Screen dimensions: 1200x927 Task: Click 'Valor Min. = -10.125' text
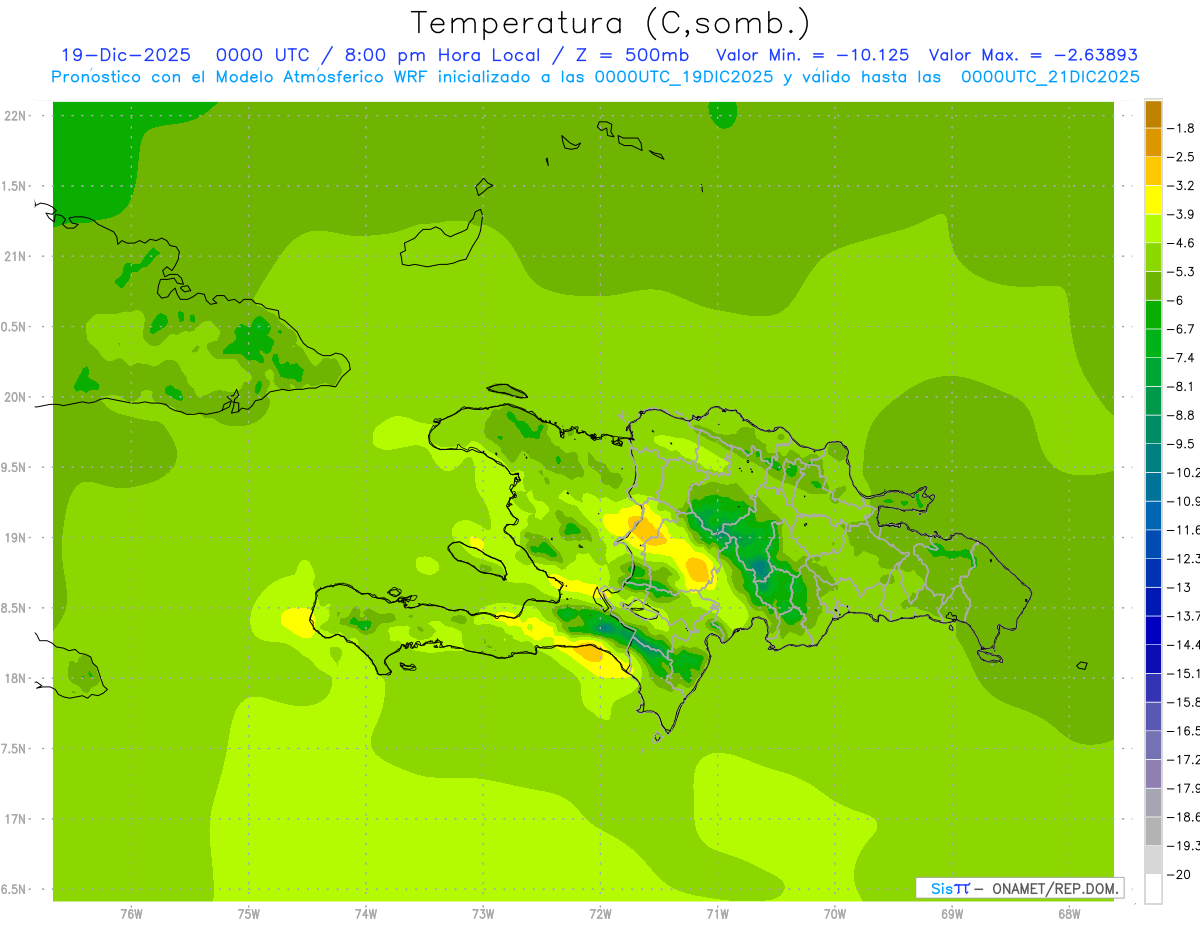click(813, 55)
